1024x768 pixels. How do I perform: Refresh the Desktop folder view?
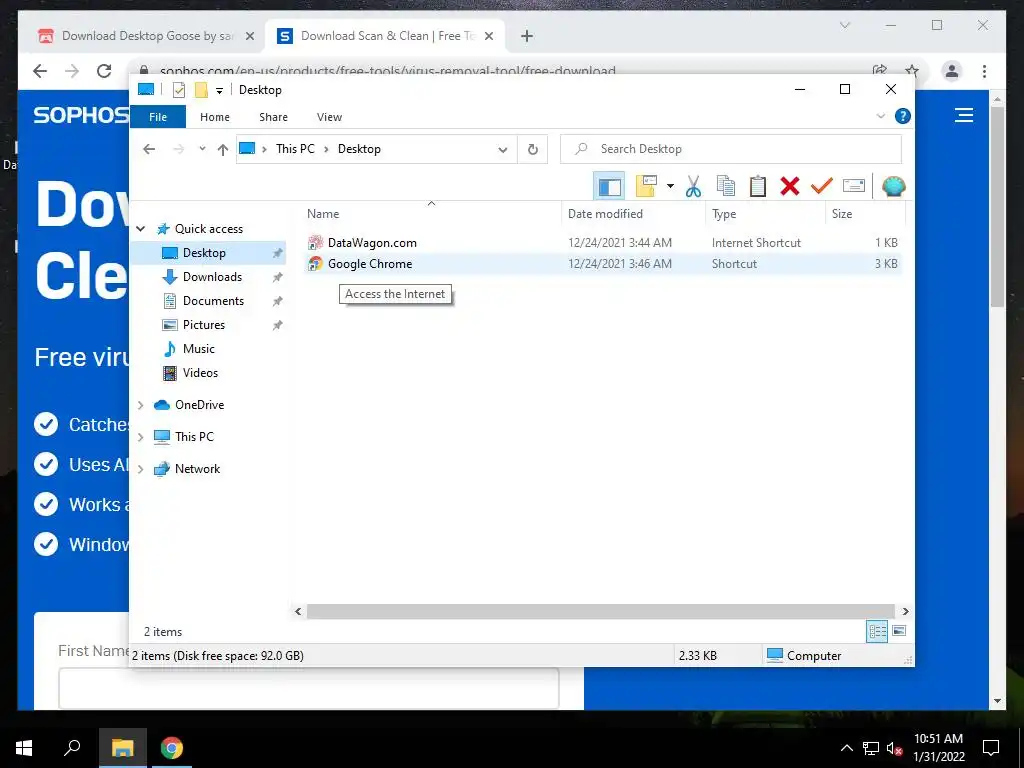[x=533, y=150]
